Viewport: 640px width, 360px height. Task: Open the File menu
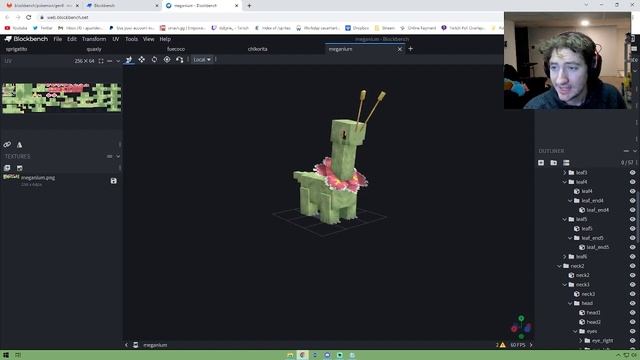coord(58,39)
